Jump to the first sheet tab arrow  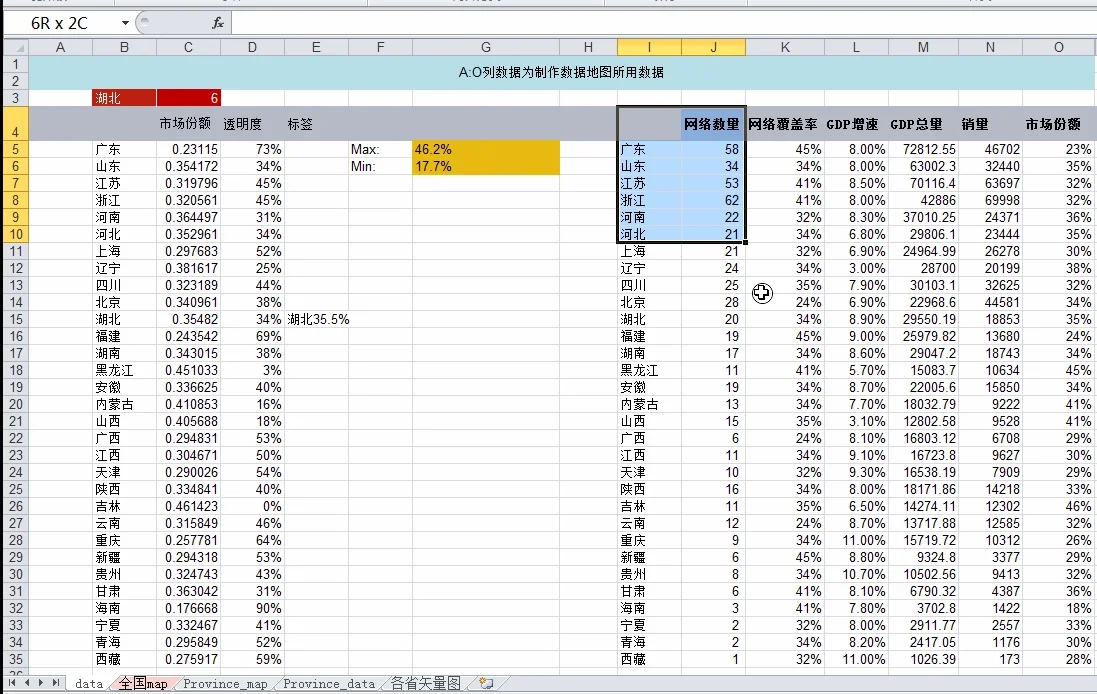[x=13, y=683]
